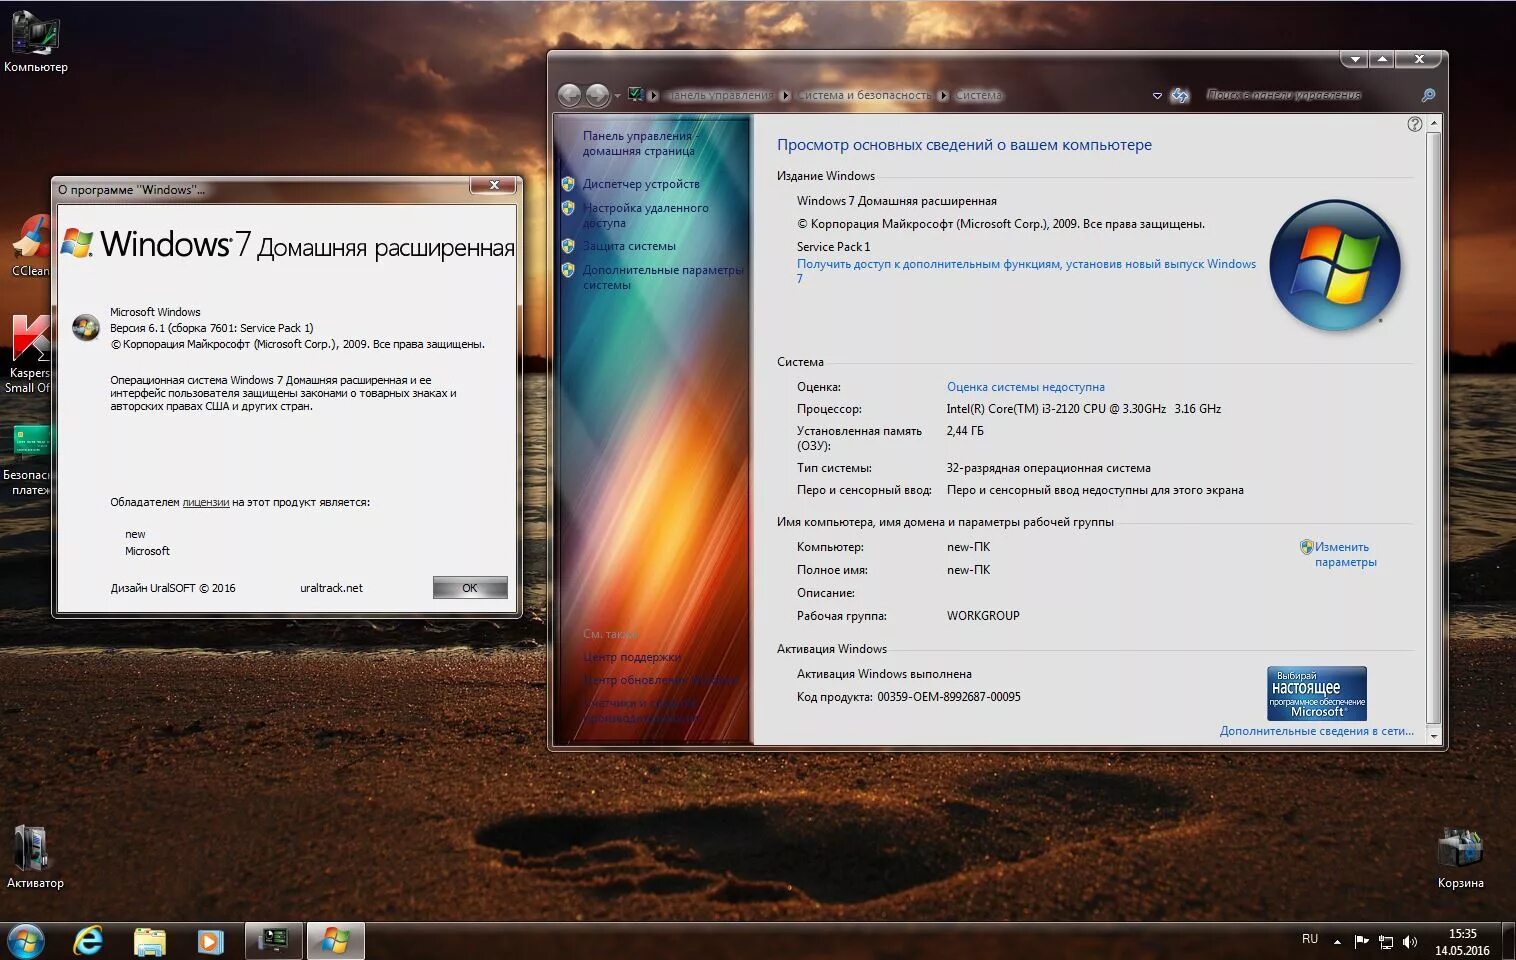Click the address bar Control Panel icon
Image resolution: width=1516 pixels, height=960 pixels.
point(635,95)
